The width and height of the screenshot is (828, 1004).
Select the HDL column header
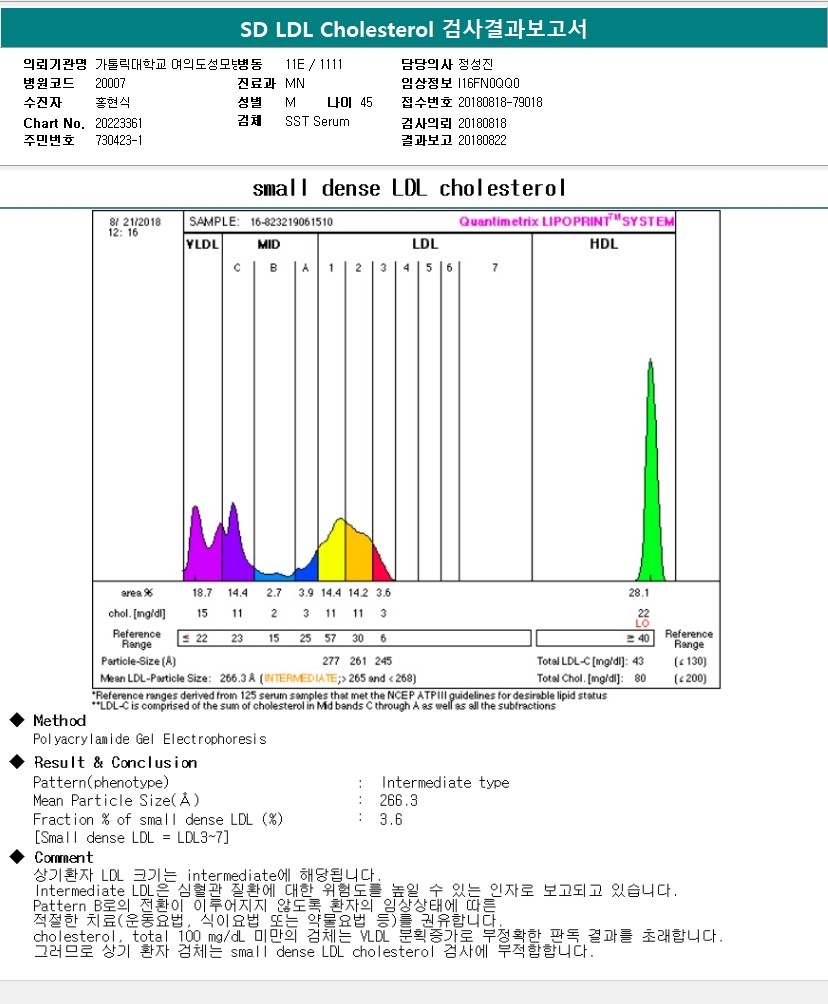(x=604, y=244)
